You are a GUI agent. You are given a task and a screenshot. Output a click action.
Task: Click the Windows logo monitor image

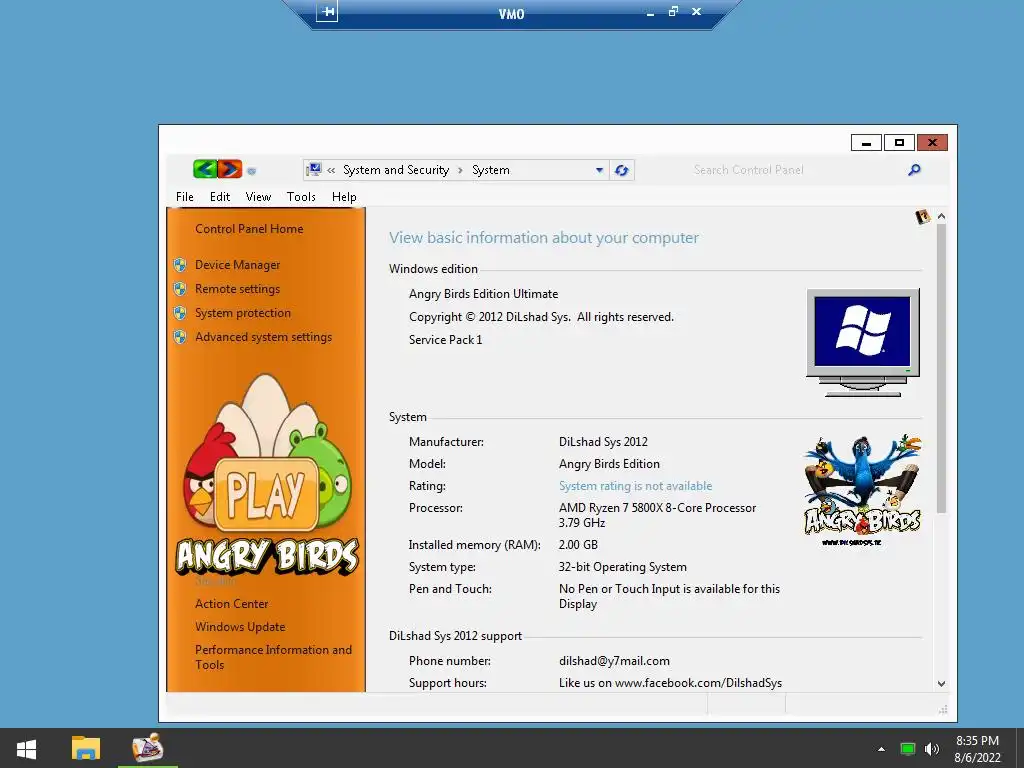coord(863,342)
